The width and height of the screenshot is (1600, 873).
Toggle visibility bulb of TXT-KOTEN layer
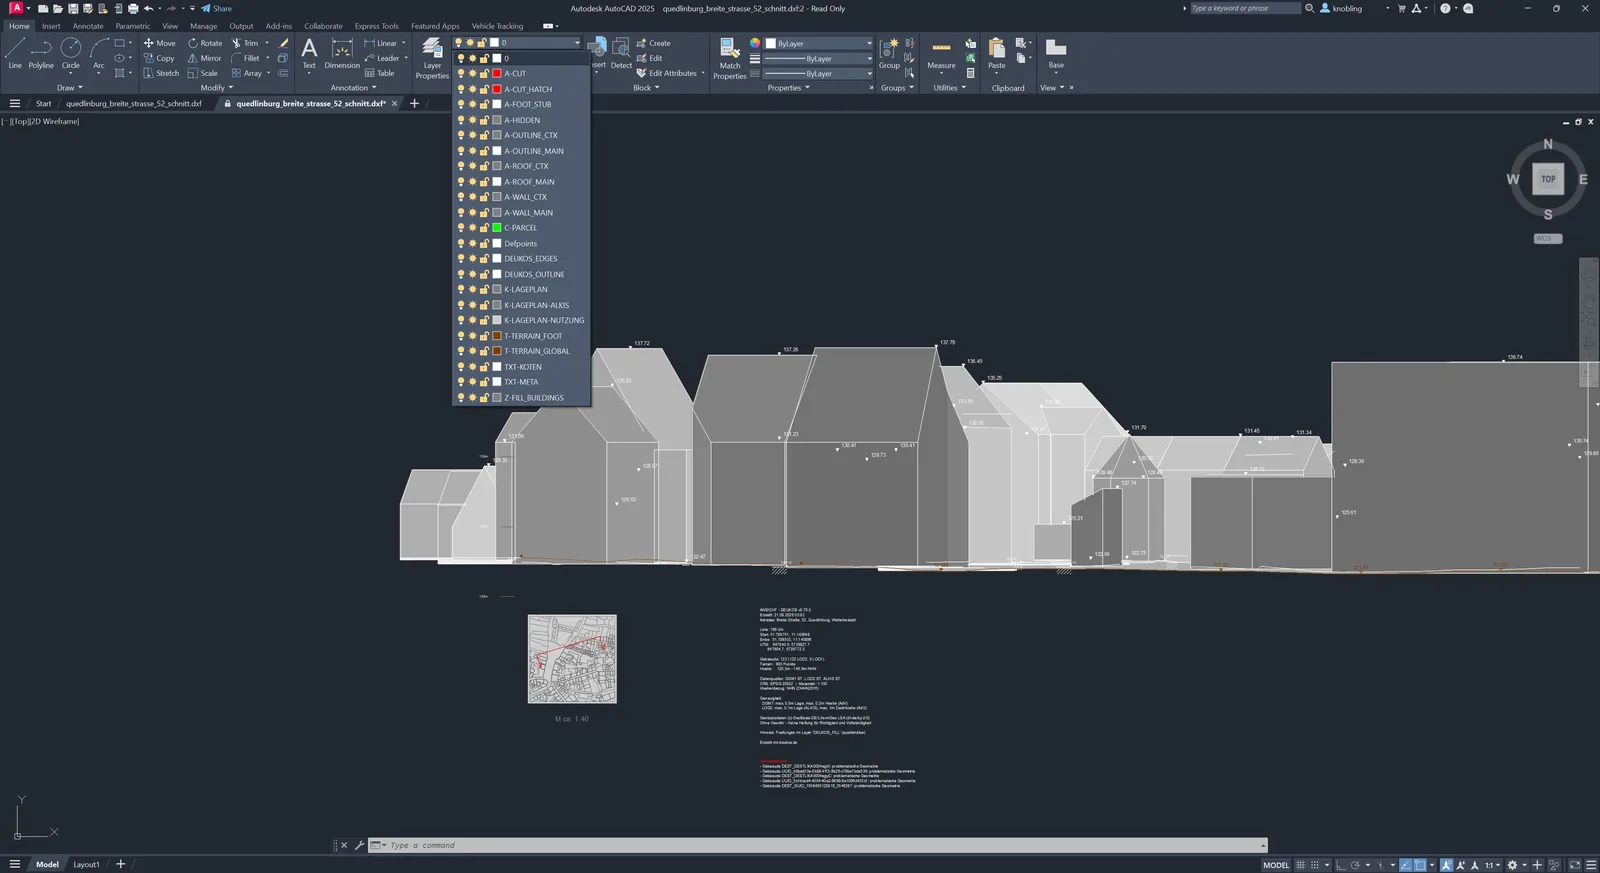click(461, 367)
